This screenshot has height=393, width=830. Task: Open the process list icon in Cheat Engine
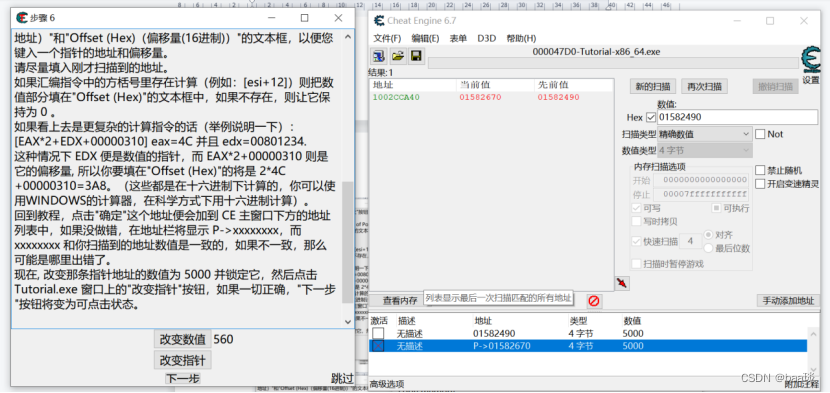(378, 55)
